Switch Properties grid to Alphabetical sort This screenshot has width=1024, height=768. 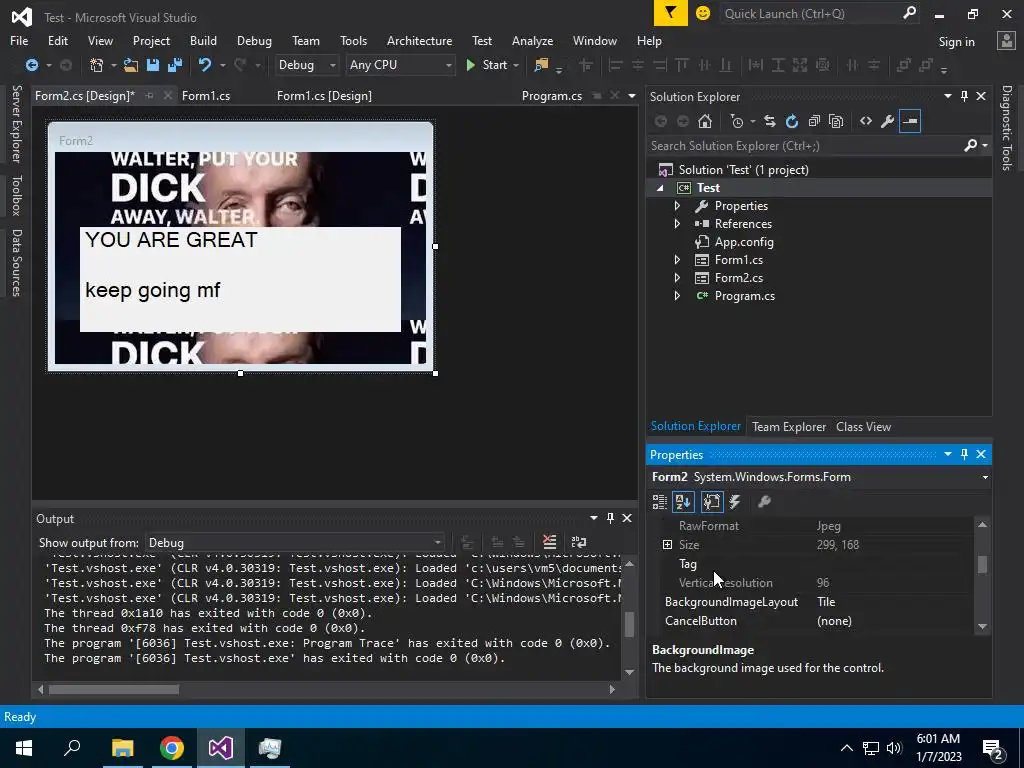(x=683, y=502)
